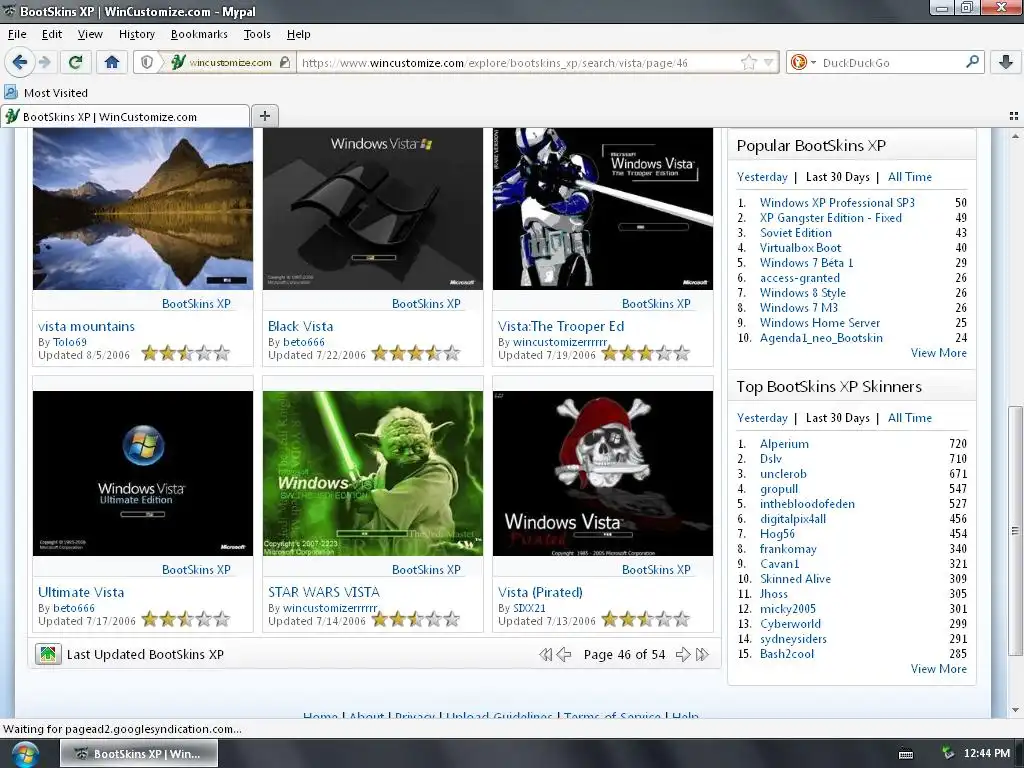This screenshot has width=1024, height=768.
Task: Open author SIXX21 profile link
Action: (529, 607)
